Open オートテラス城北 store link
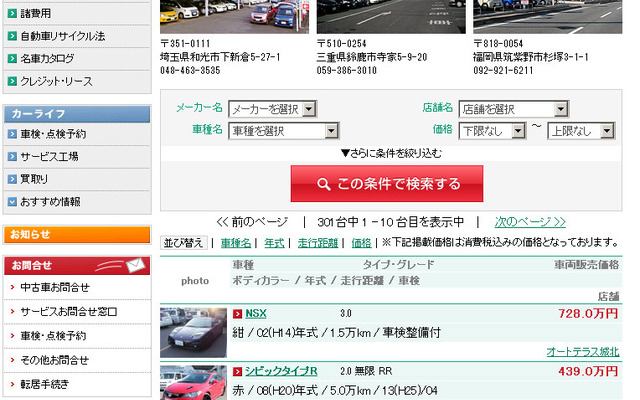Screen dimensions: 640x400 click(x=583, y=352)
